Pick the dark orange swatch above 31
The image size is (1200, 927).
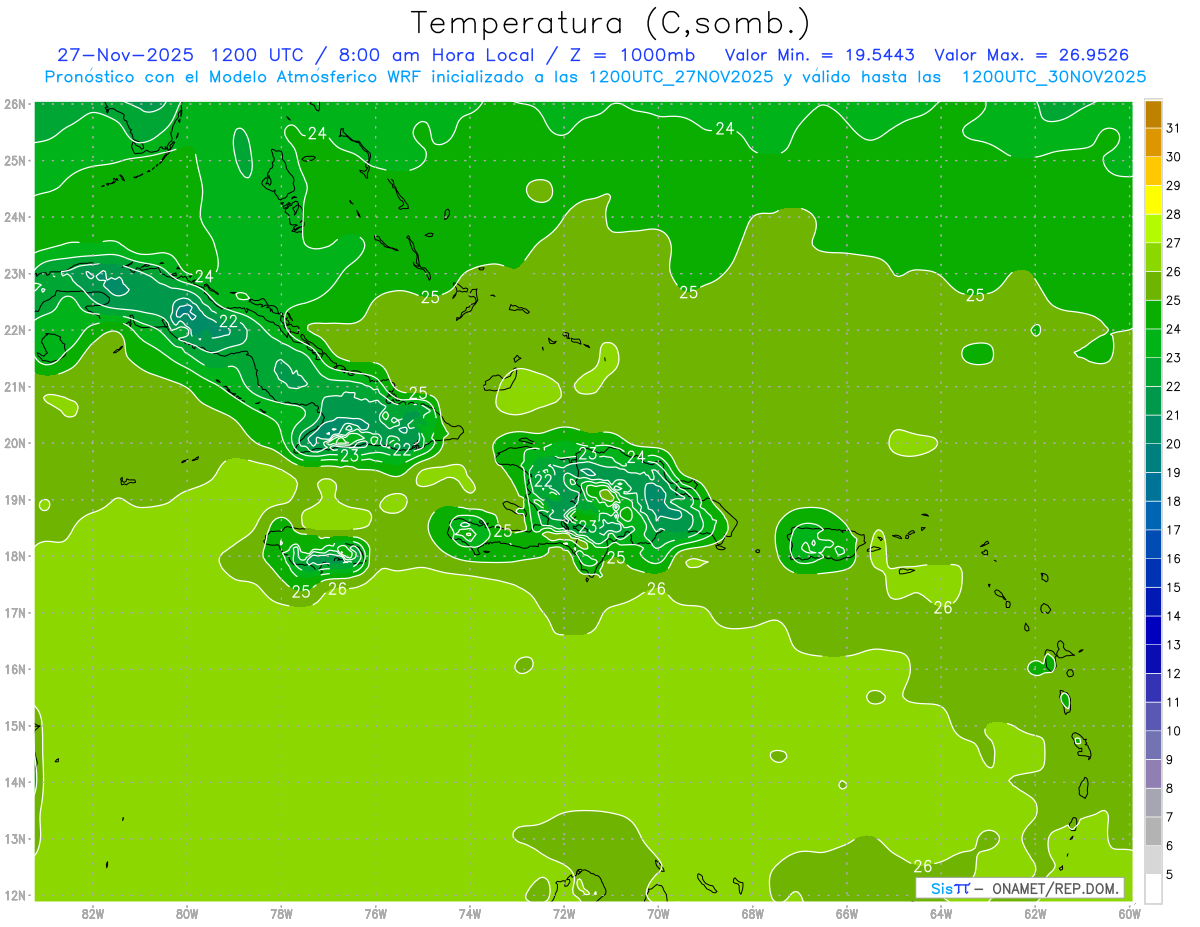pos(1153,113)
